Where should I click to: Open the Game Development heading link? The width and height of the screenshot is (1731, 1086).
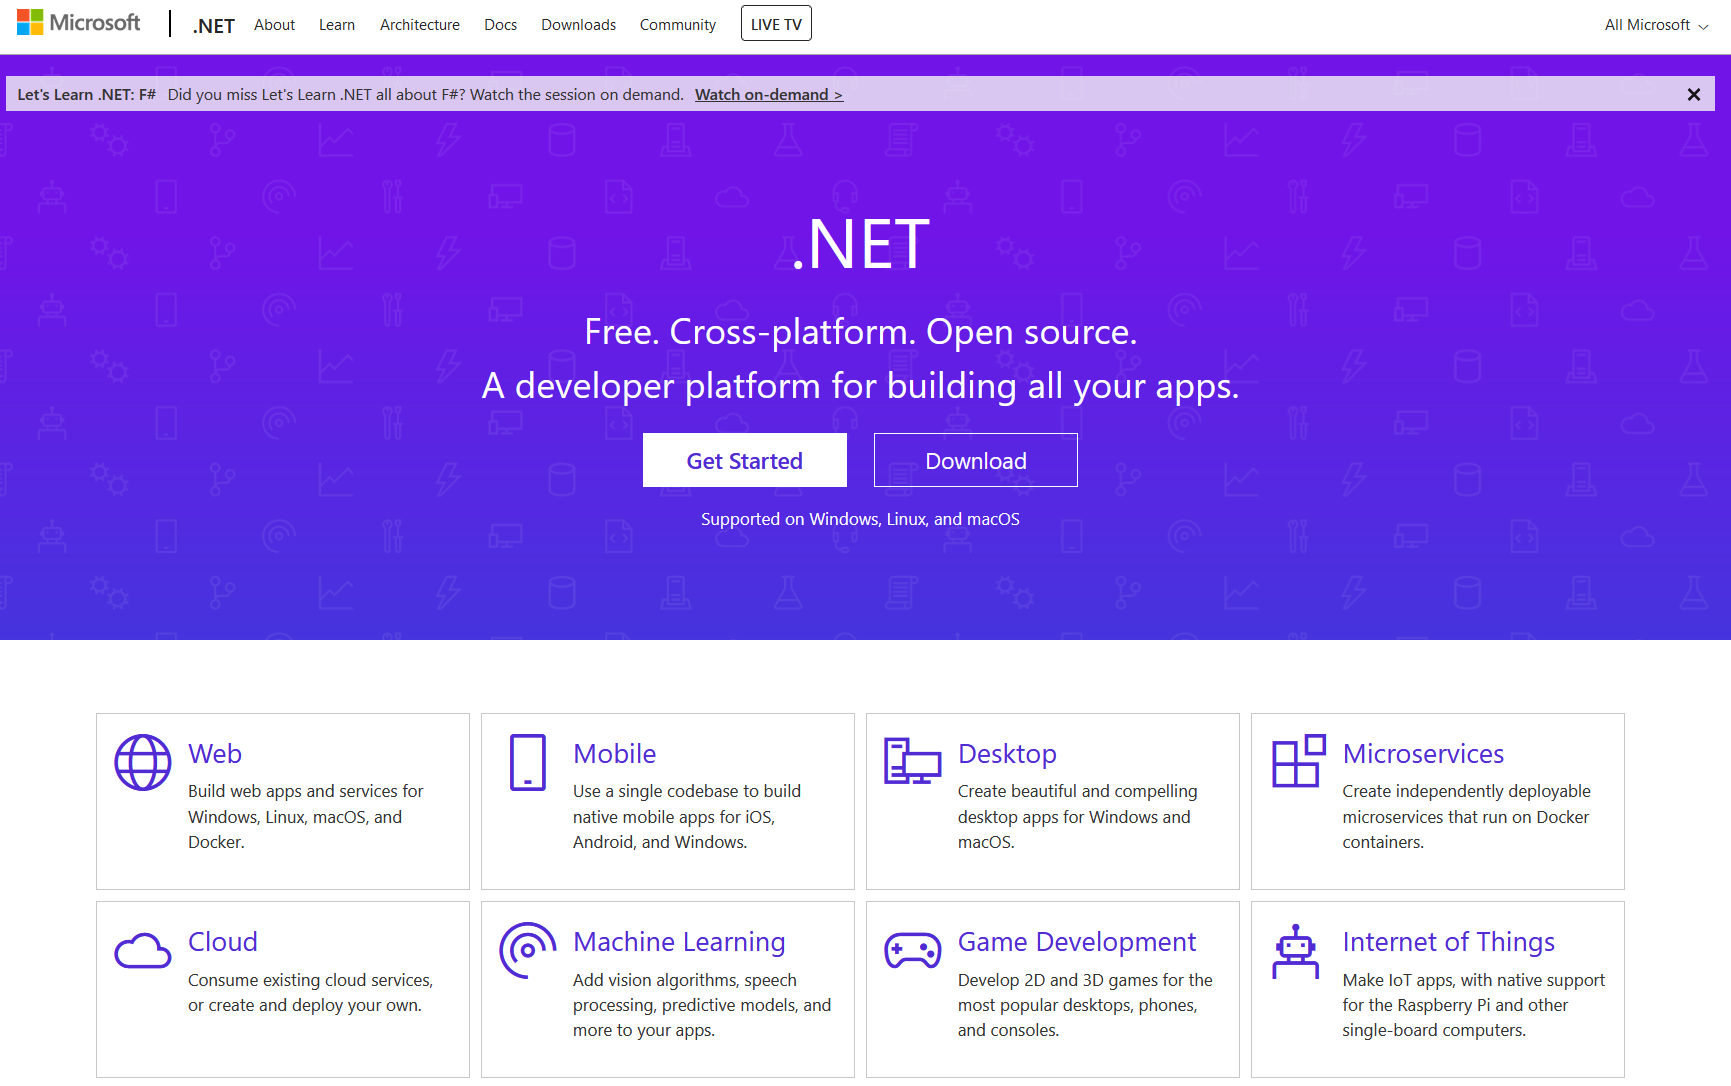pos(1077,942)
